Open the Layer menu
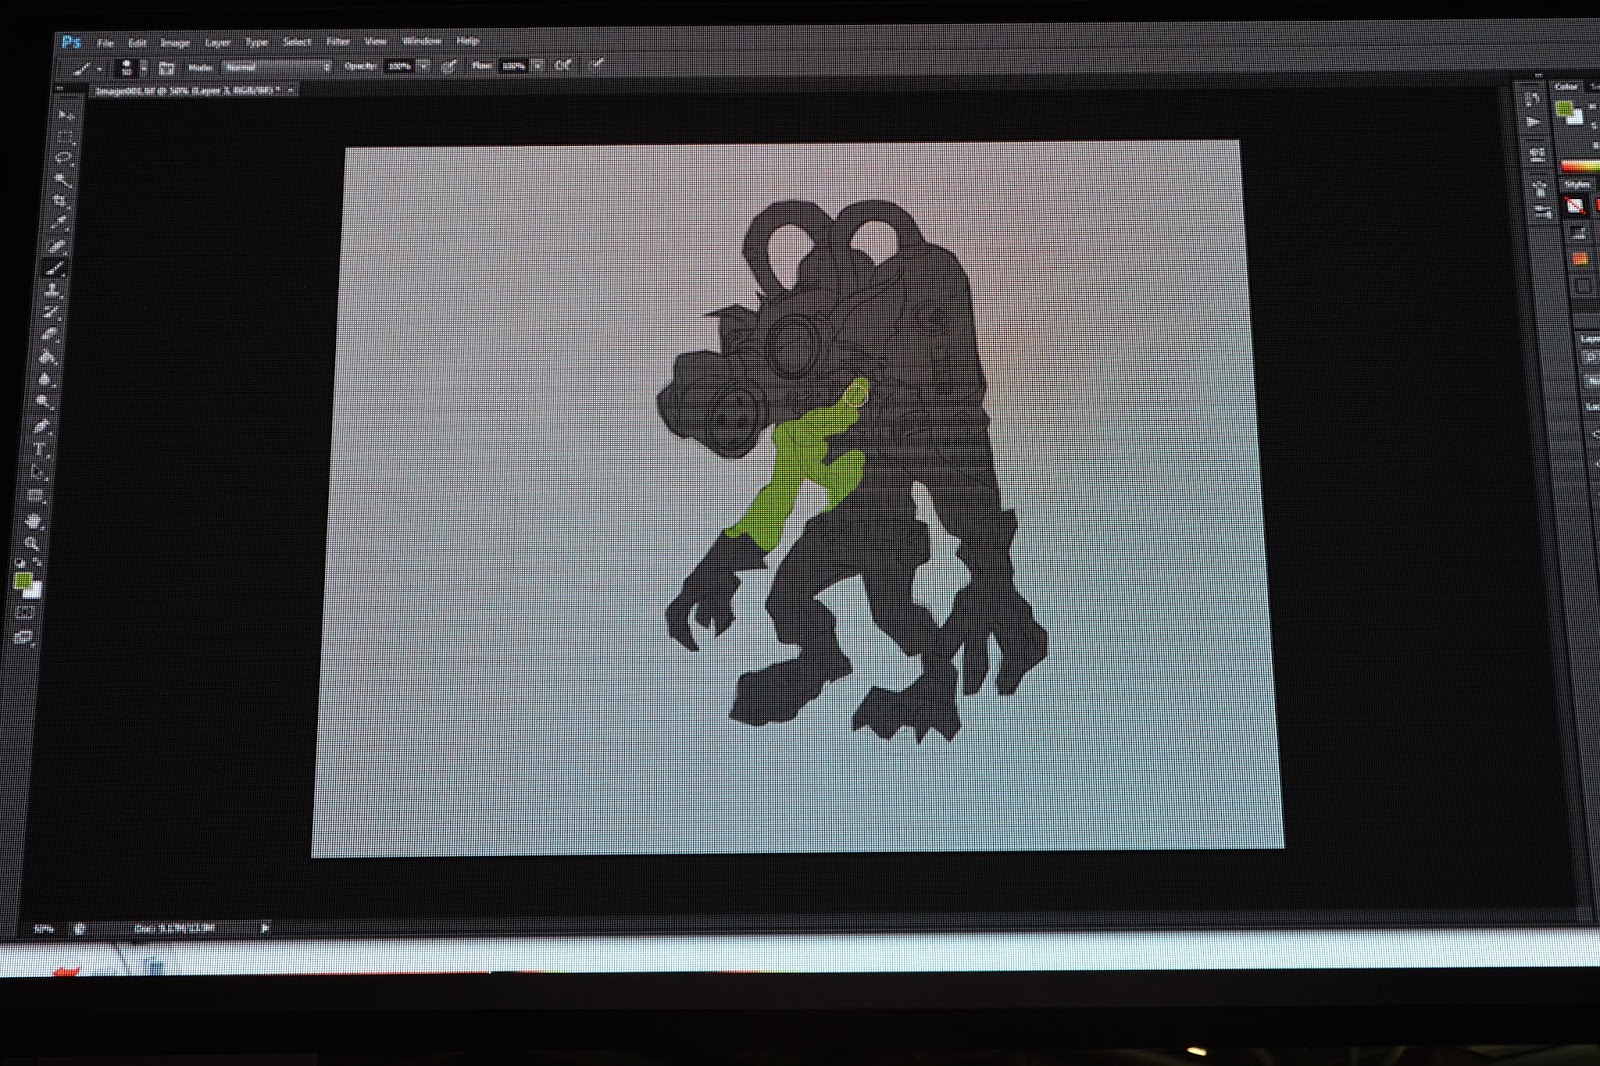The height and width of the screenshot is (1066, 1600). [x=218, y=42]
